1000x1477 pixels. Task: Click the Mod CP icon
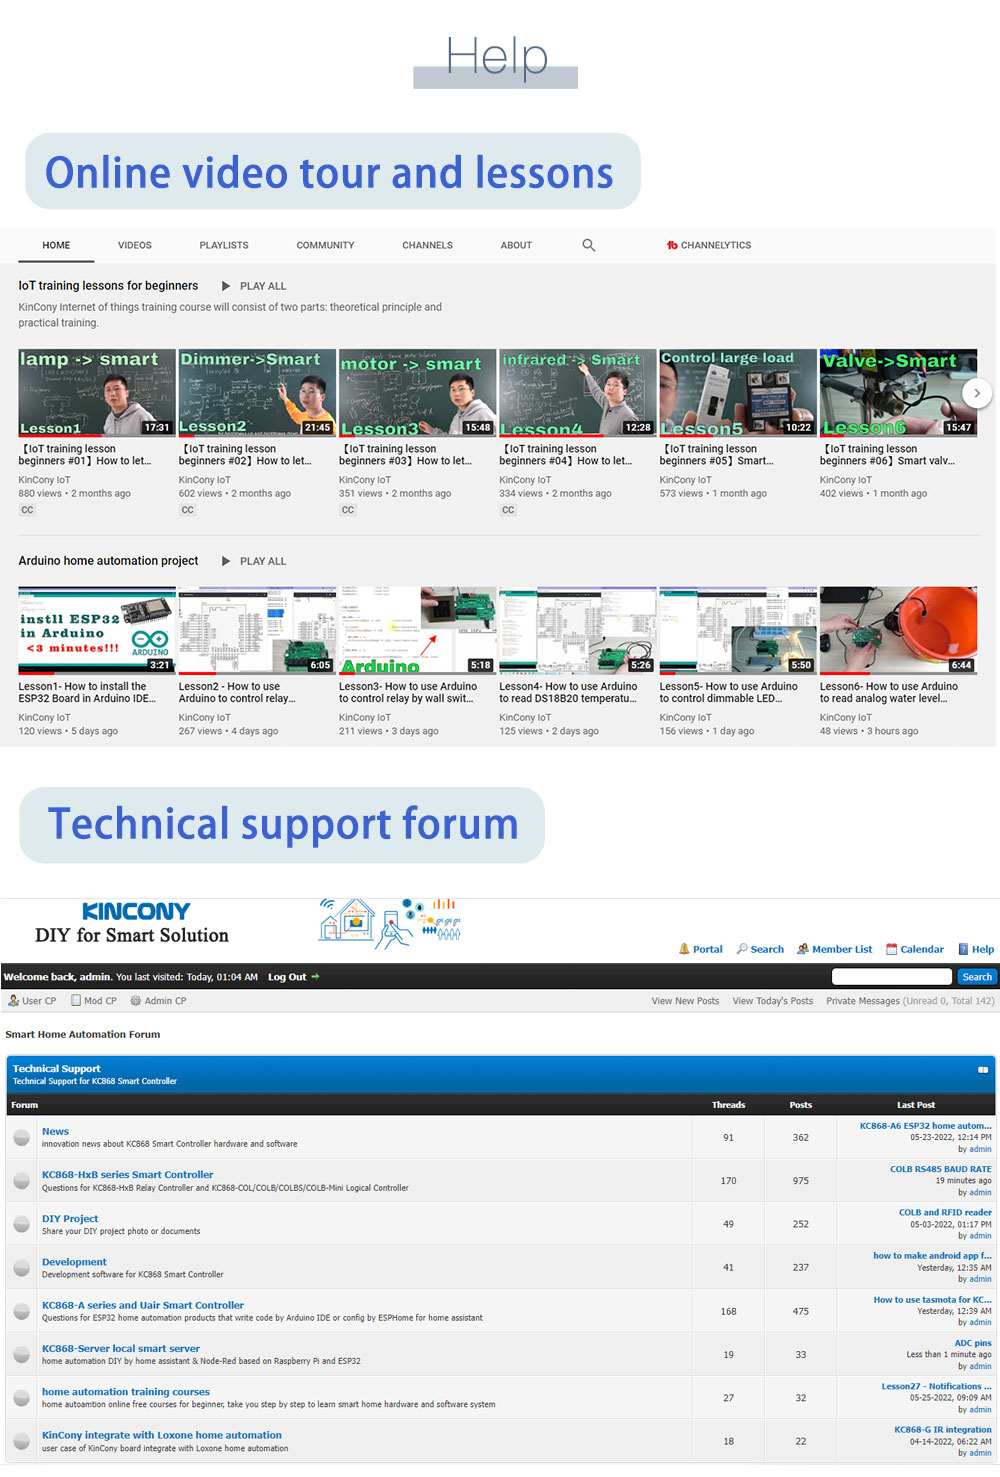(76, 1000)
